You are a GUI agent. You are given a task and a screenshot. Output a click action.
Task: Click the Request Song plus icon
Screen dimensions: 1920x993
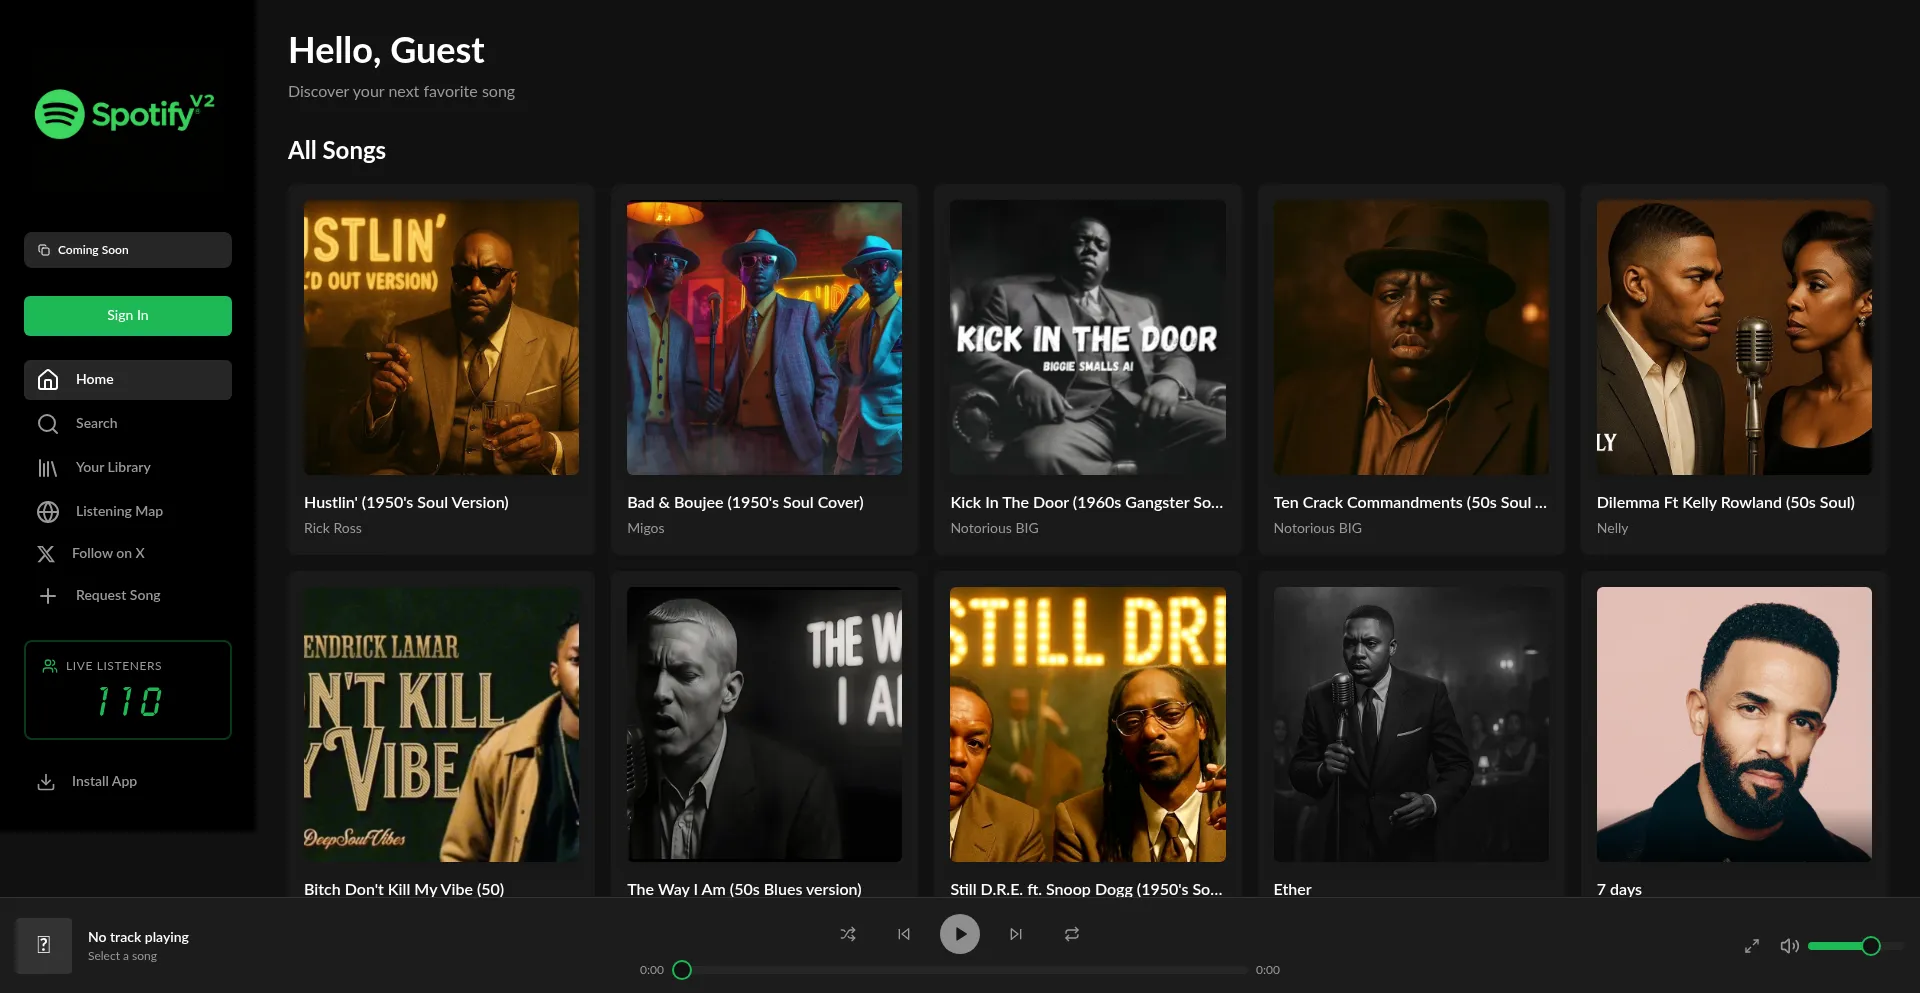pos(48,595)
